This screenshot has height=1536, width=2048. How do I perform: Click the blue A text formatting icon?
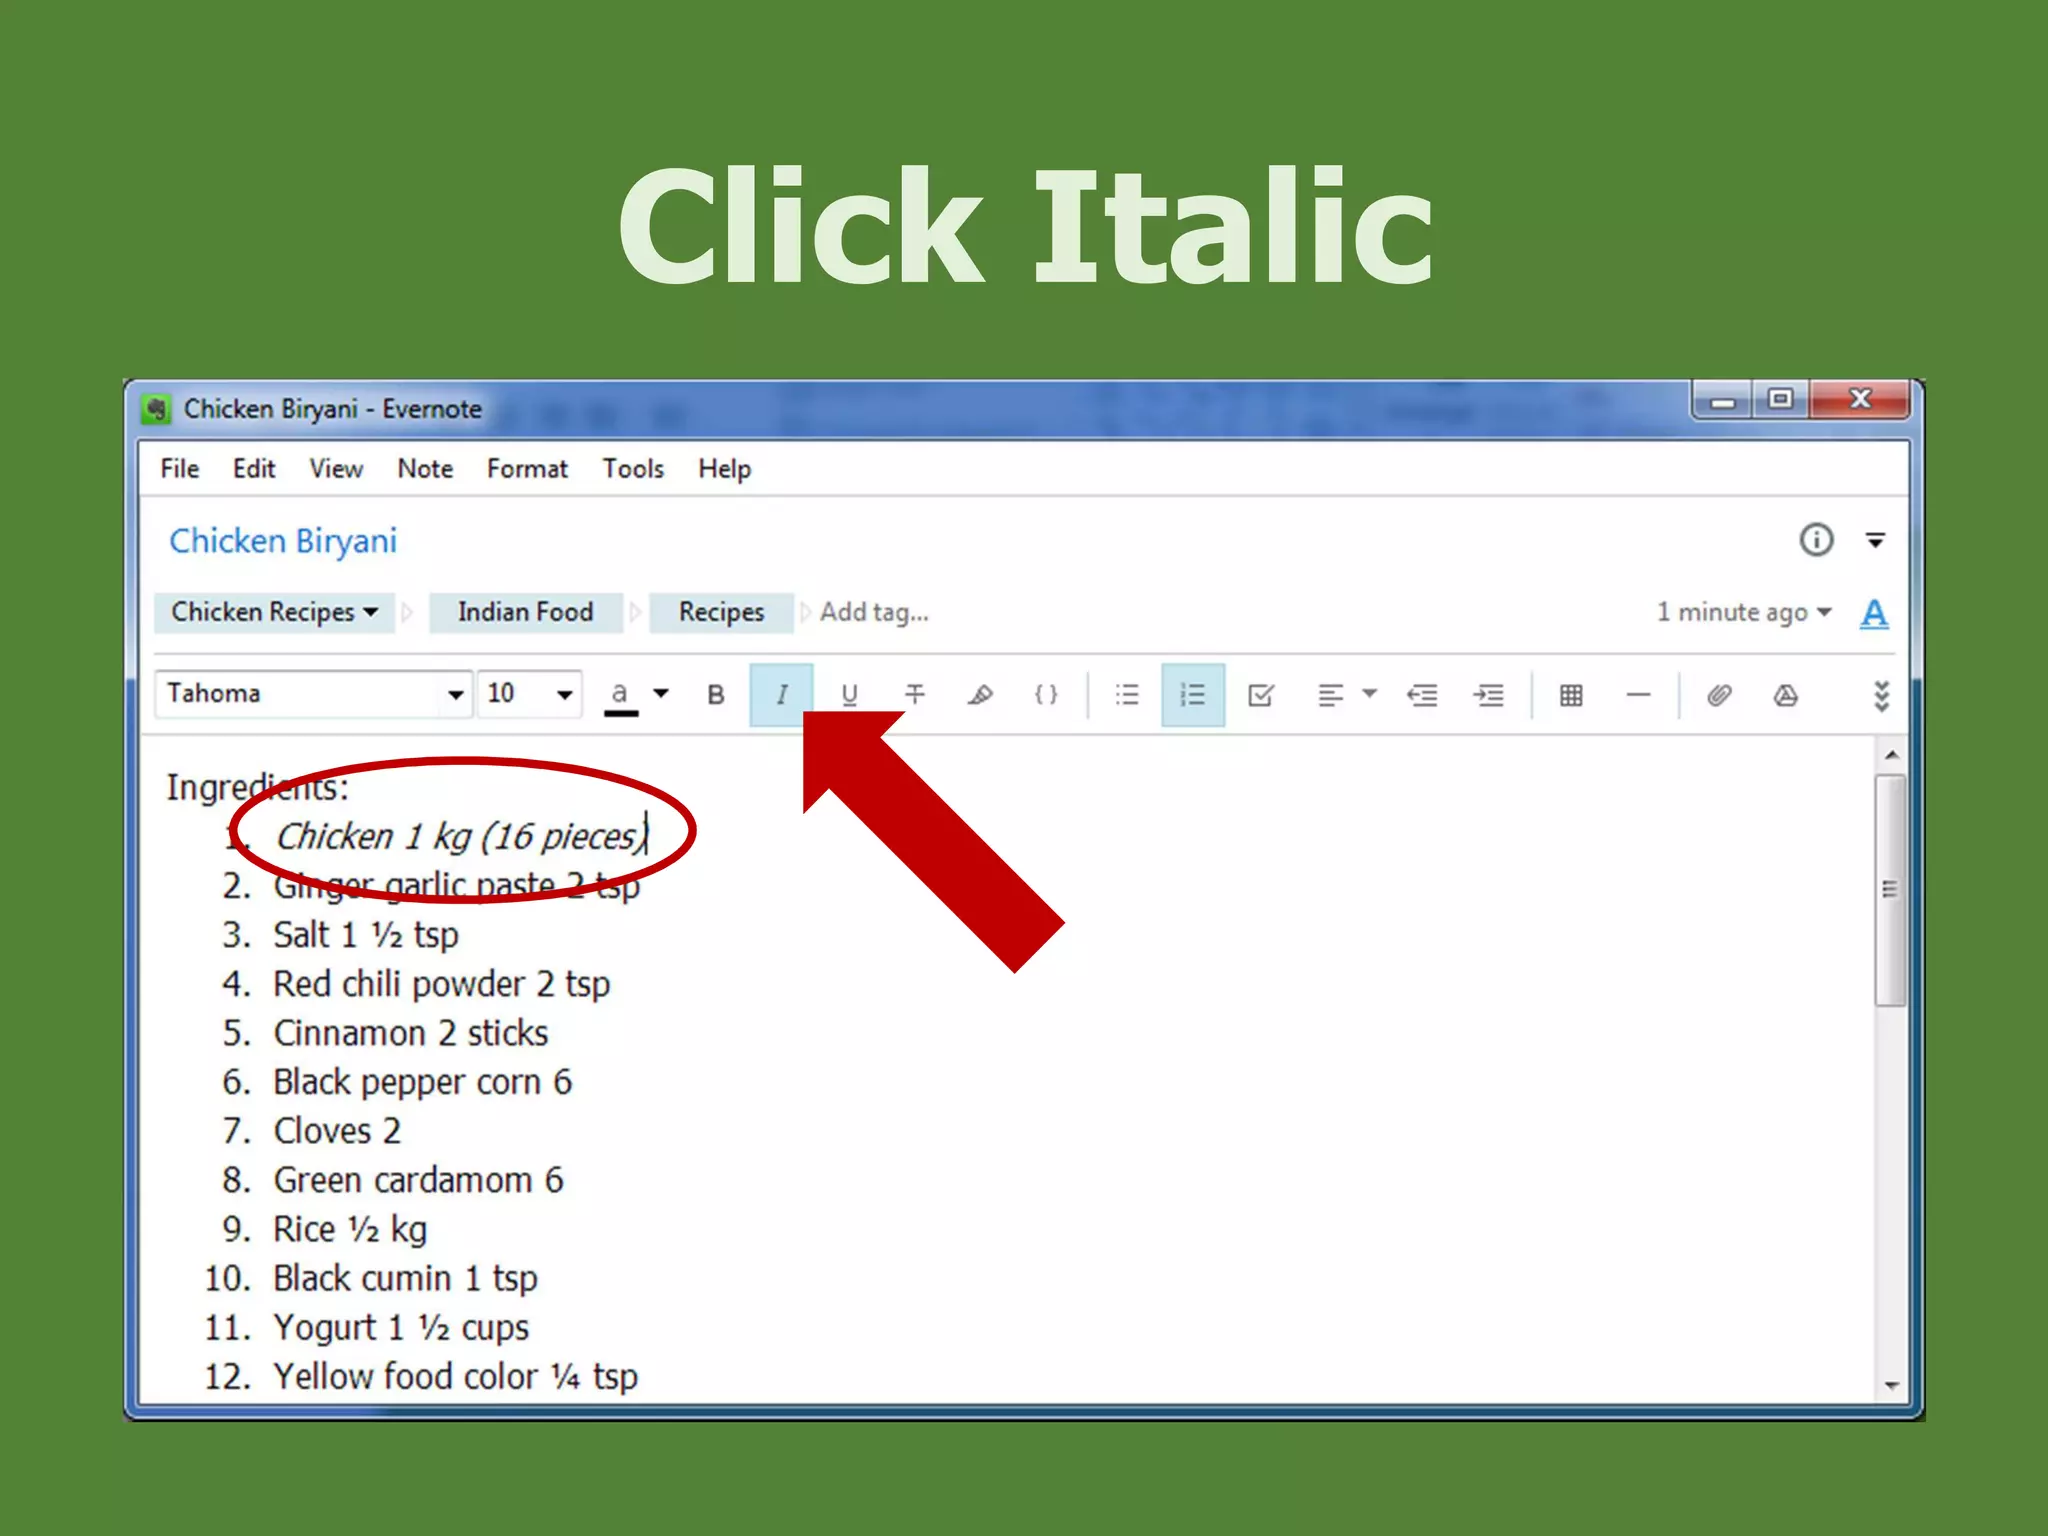(x=1874, y=613)
